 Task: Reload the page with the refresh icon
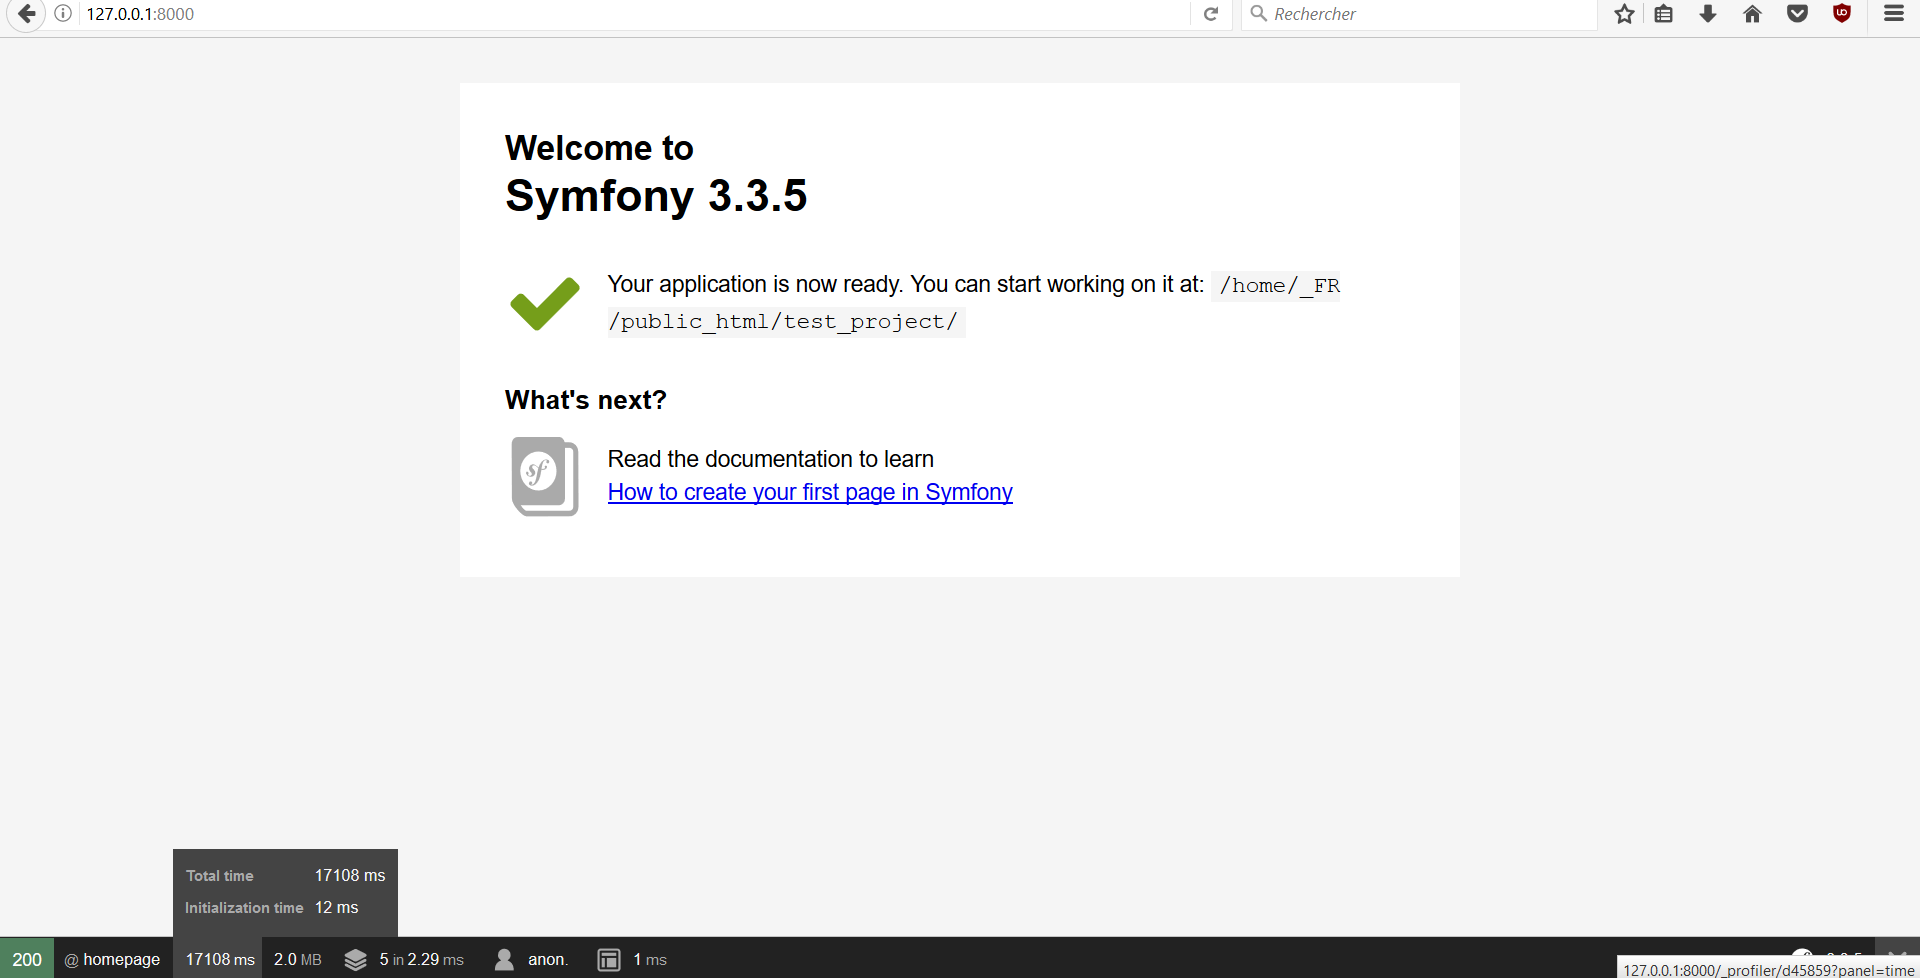click(1211, 14)
